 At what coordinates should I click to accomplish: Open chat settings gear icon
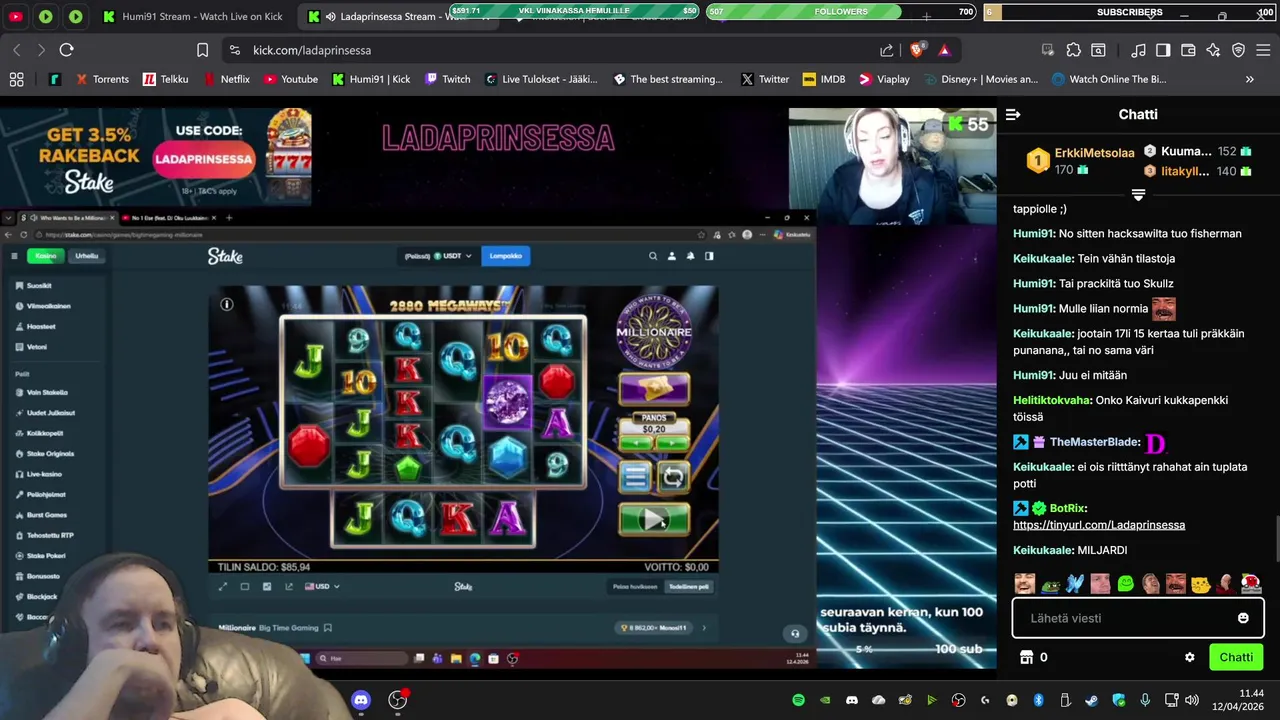(x=1189, y=657)
